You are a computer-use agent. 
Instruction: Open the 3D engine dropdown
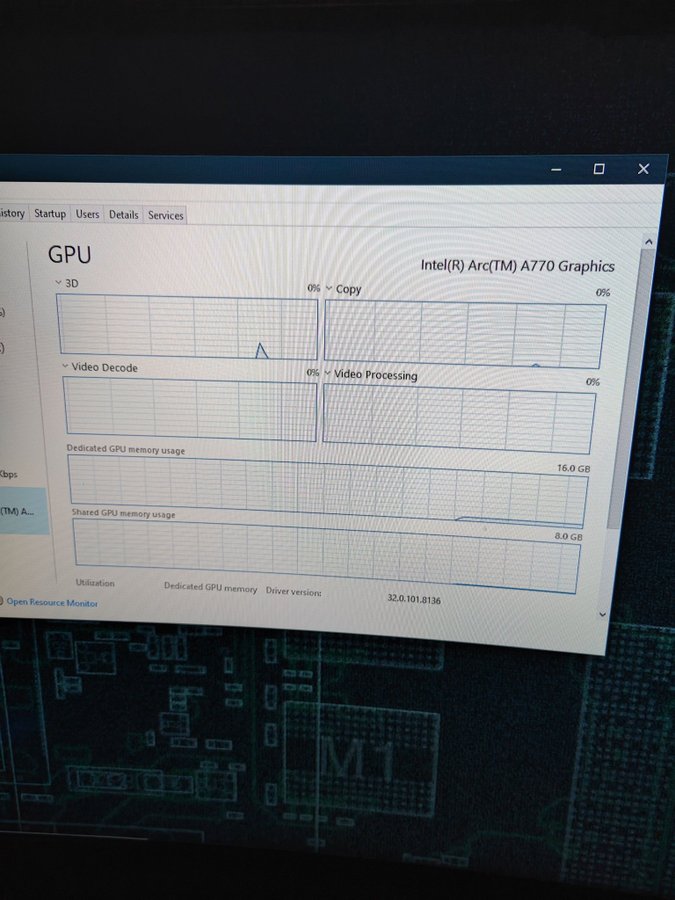coord(59,284)
